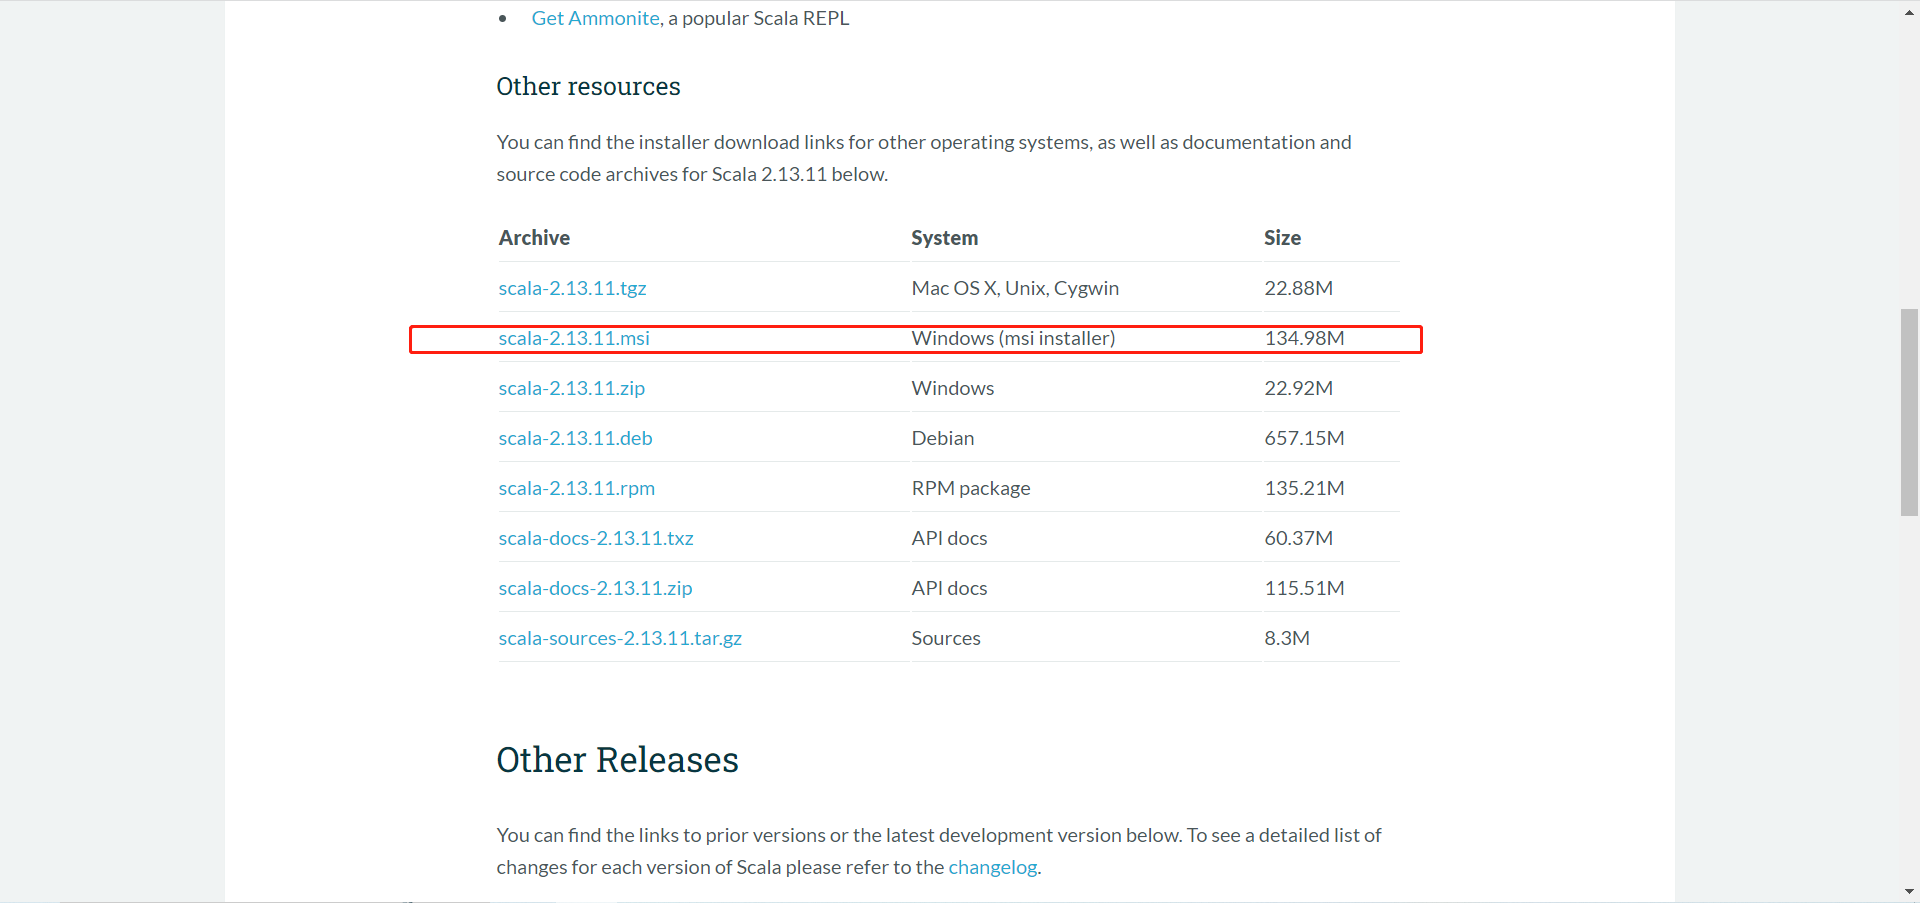Download scala-2.13.11.deb package
1920x903 pixels.
tap(575, 438)
